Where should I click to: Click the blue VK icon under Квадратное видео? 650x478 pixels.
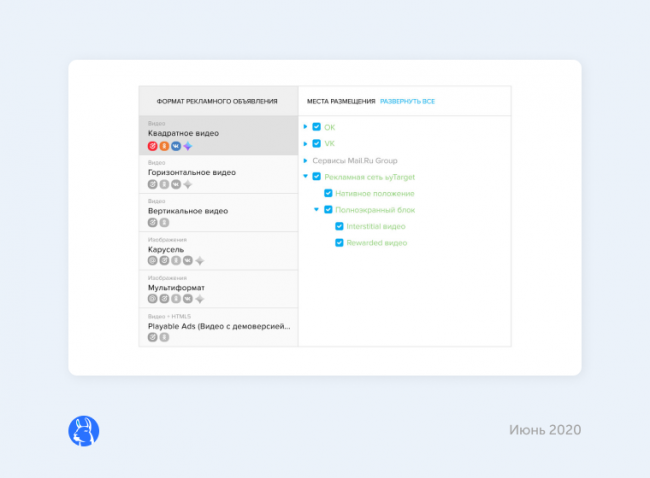(x=175, y=146)
